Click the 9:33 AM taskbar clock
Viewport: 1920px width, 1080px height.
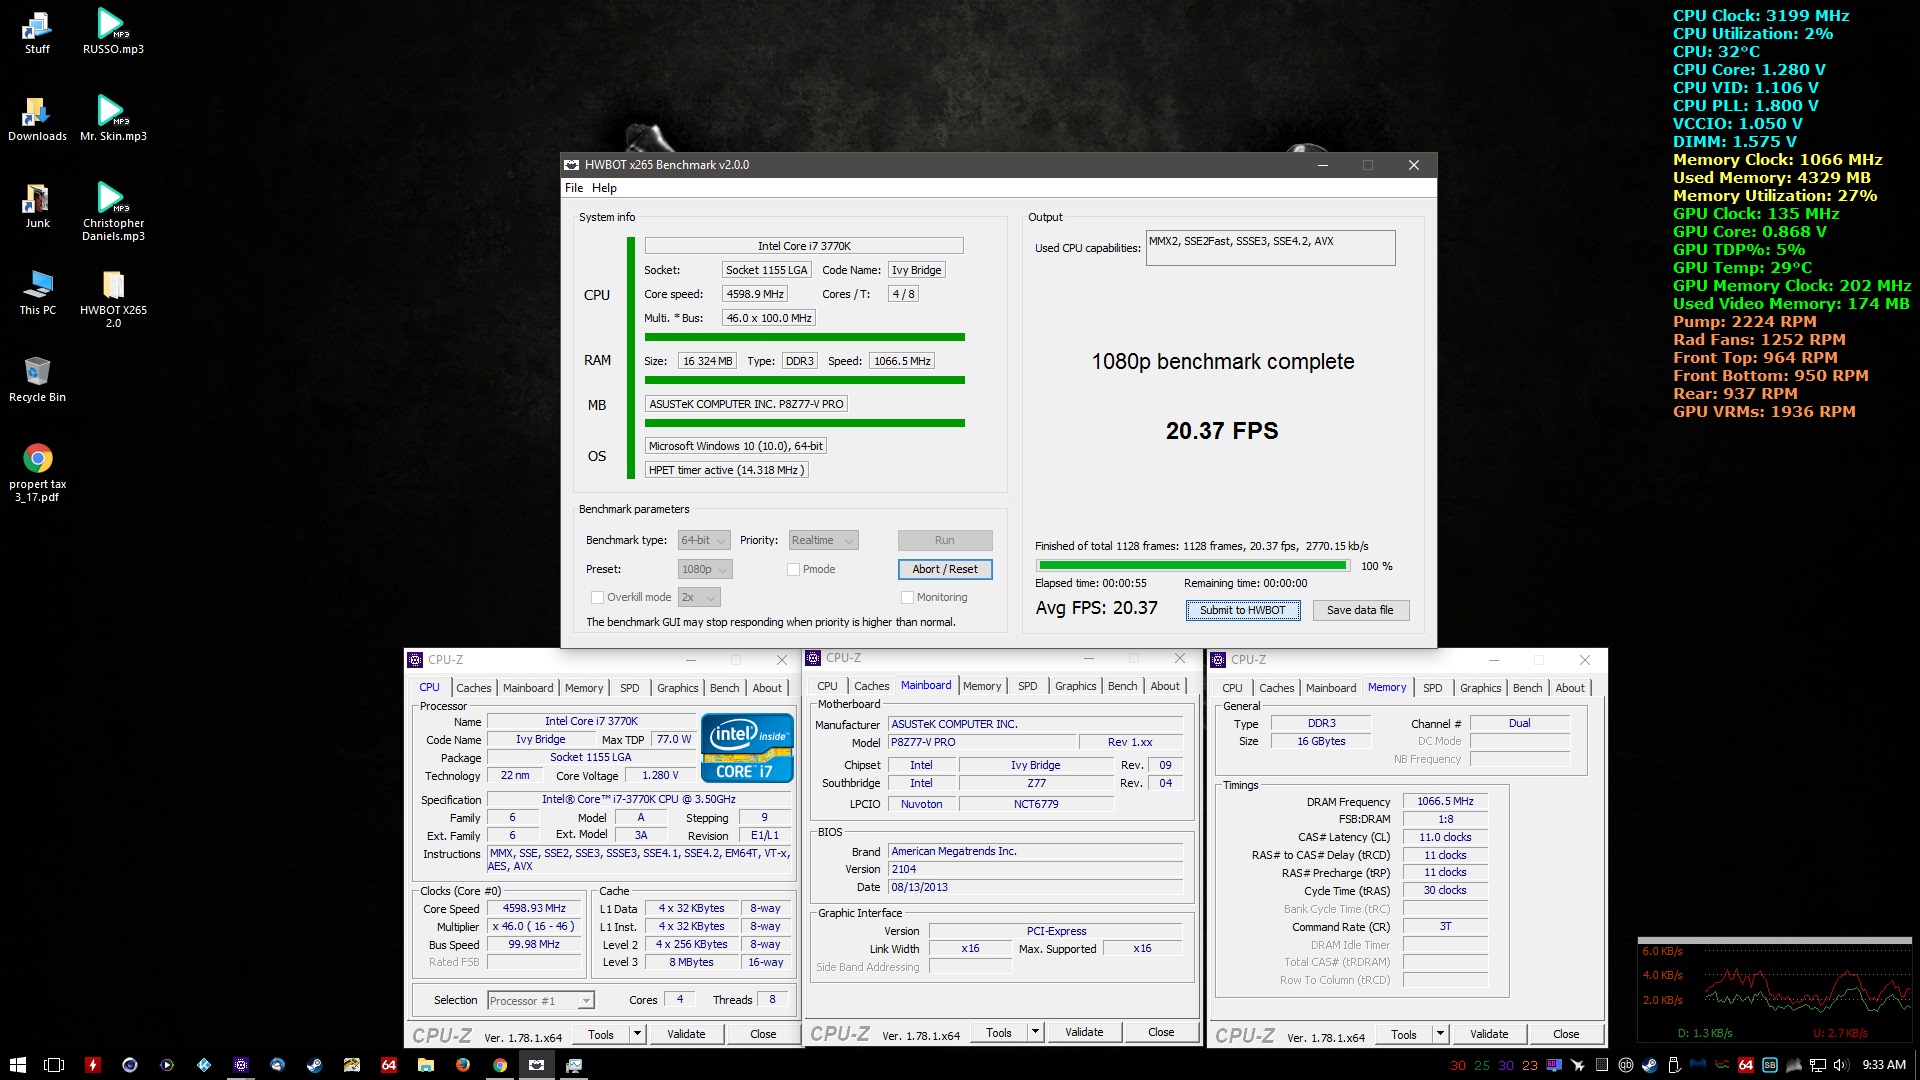tap(1884, 1065)
